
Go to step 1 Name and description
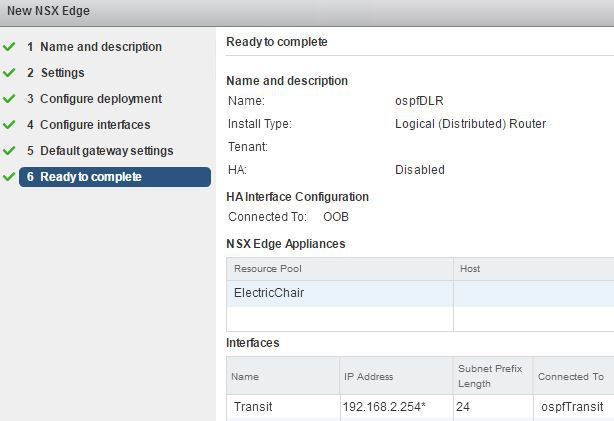tap(100, 47)
